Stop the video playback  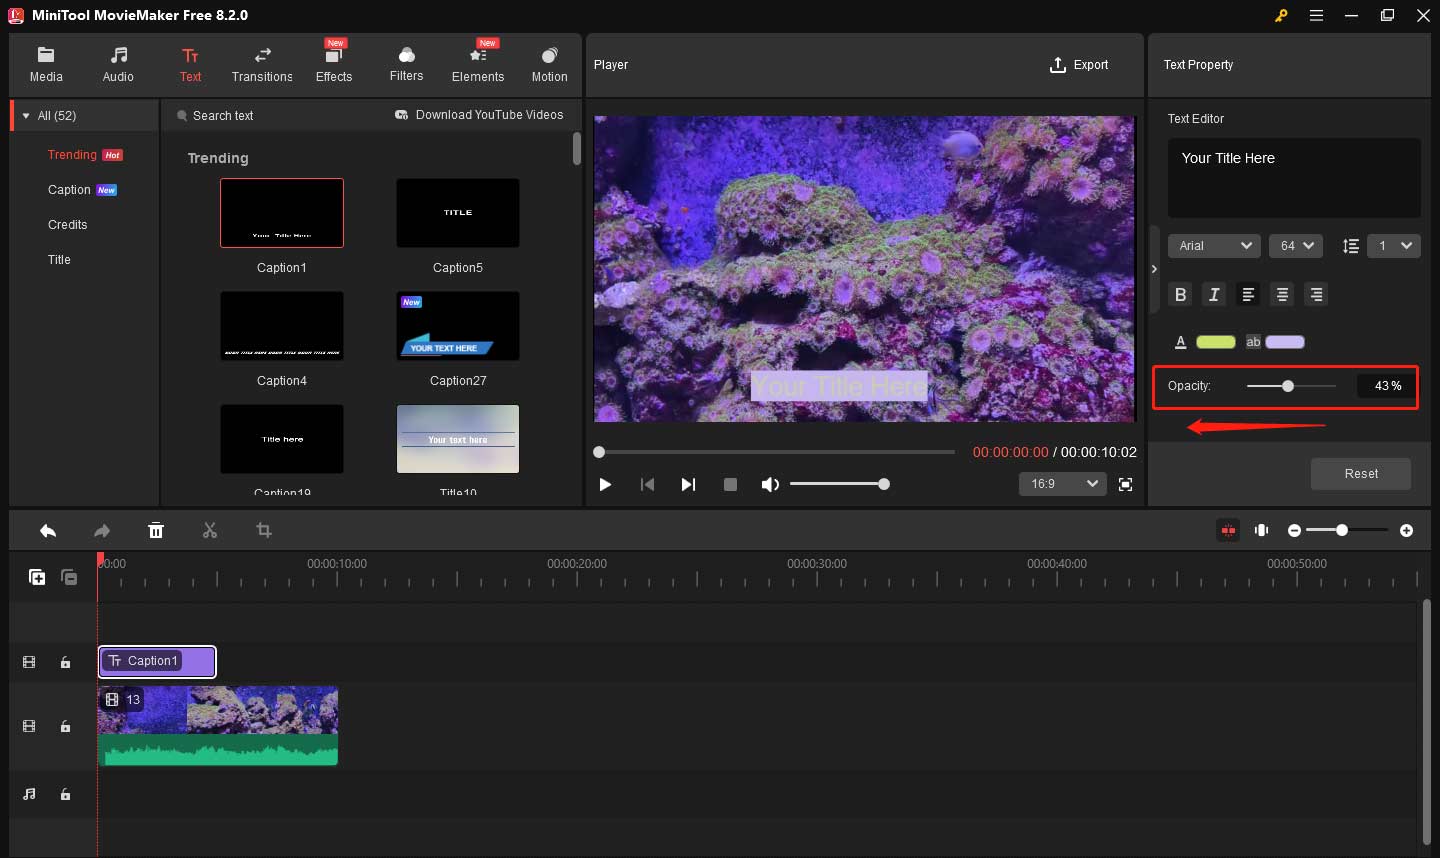[x=730, y=484]
